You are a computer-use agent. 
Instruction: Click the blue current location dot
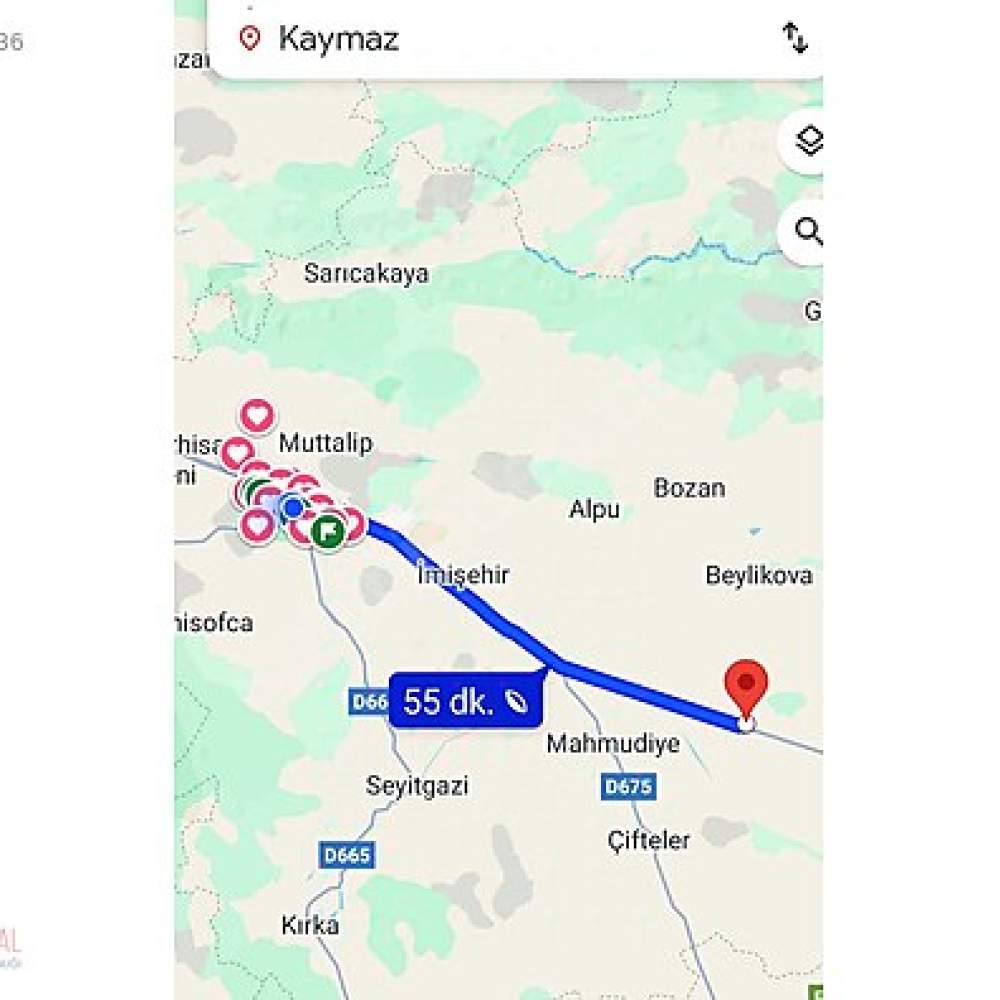(x=293, y=508)
